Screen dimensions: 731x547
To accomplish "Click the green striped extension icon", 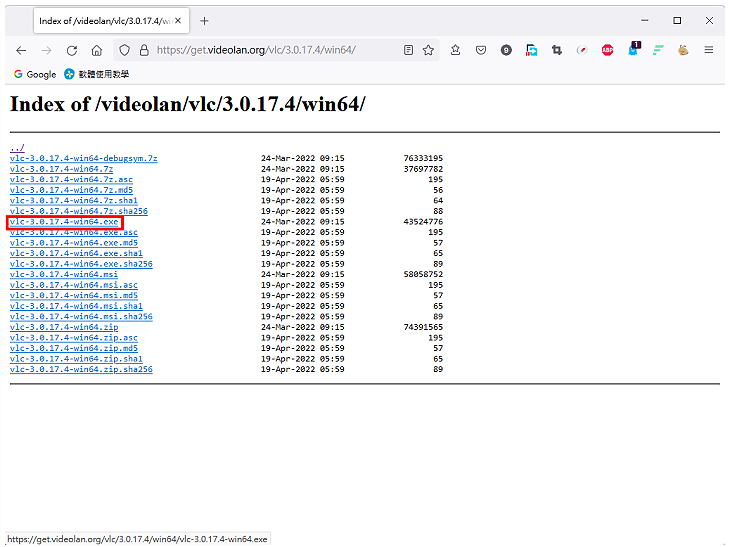I will click(658, 50).
